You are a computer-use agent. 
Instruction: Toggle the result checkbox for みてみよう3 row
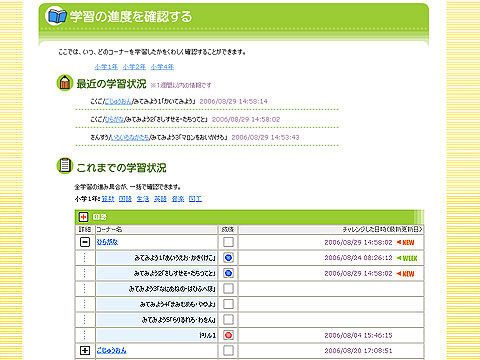point(228,288)
